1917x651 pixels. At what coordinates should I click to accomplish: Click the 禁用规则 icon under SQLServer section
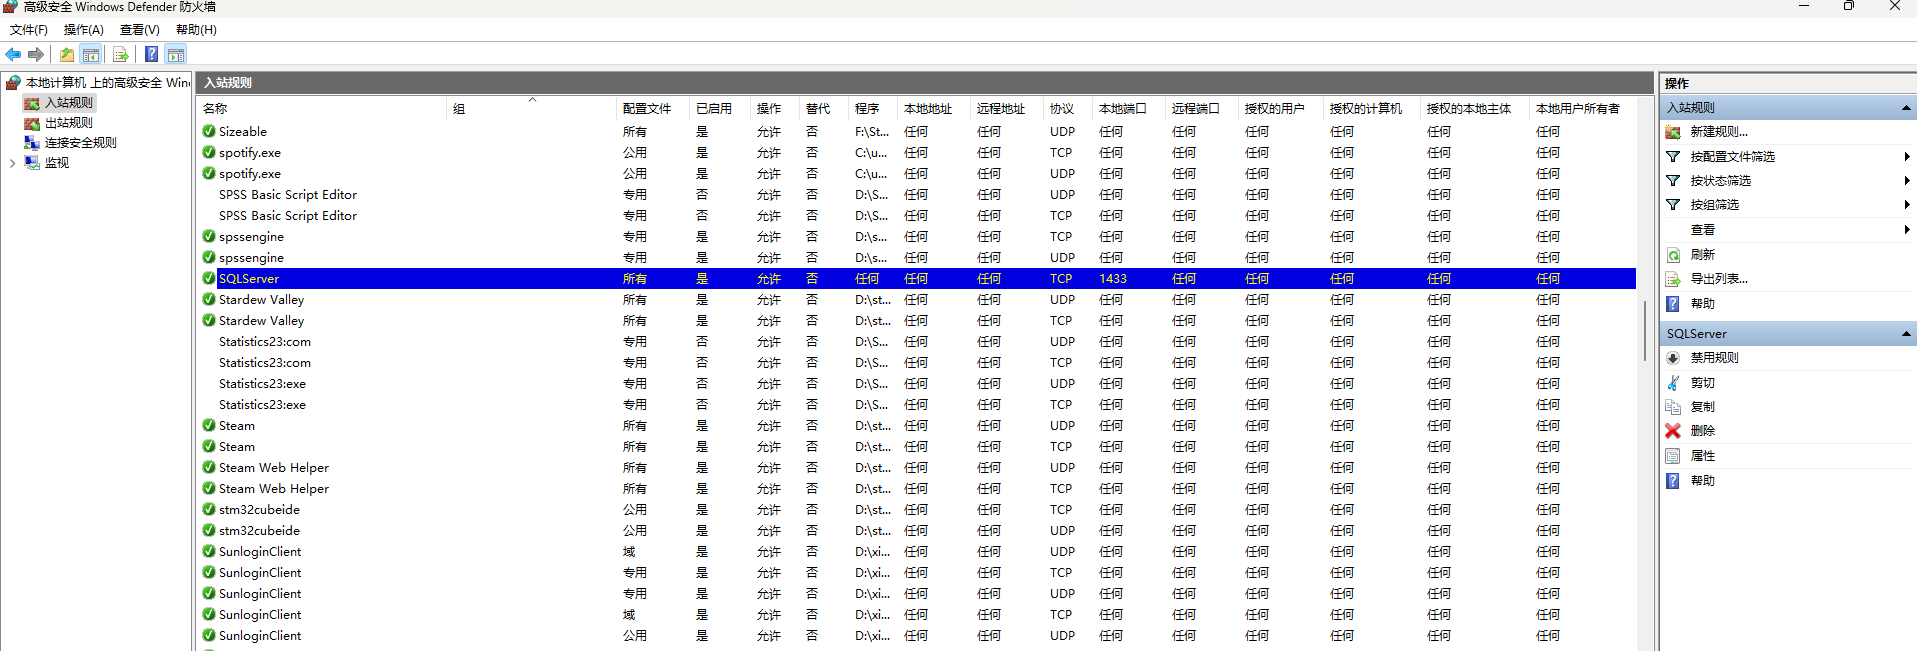1673,358
